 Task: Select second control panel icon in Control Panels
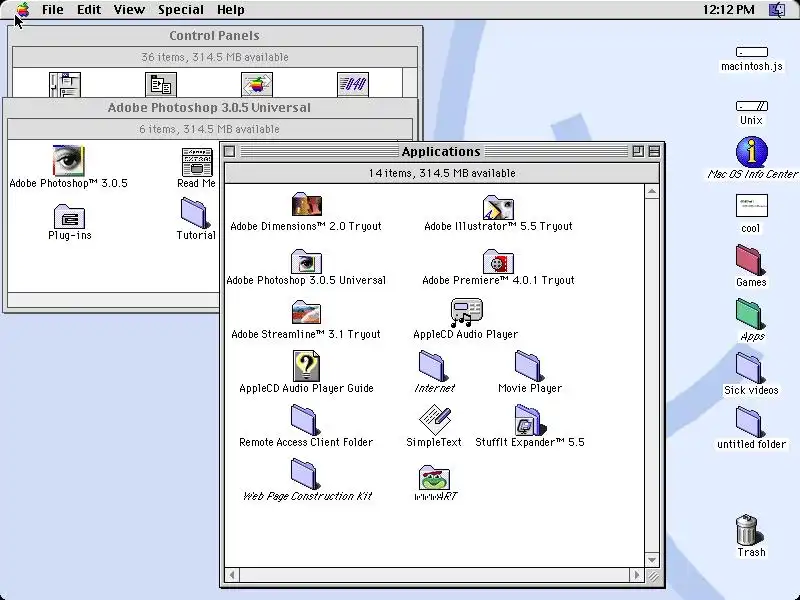click(161, 85)
